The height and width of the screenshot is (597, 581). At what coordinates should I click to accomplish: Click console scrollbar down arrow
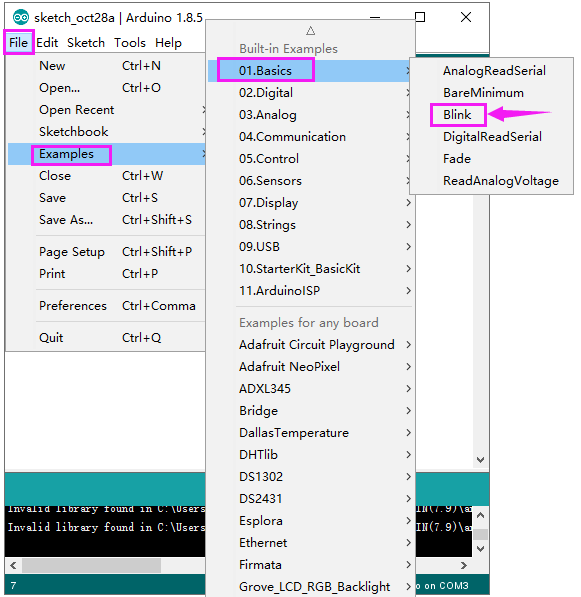[480, 549]
